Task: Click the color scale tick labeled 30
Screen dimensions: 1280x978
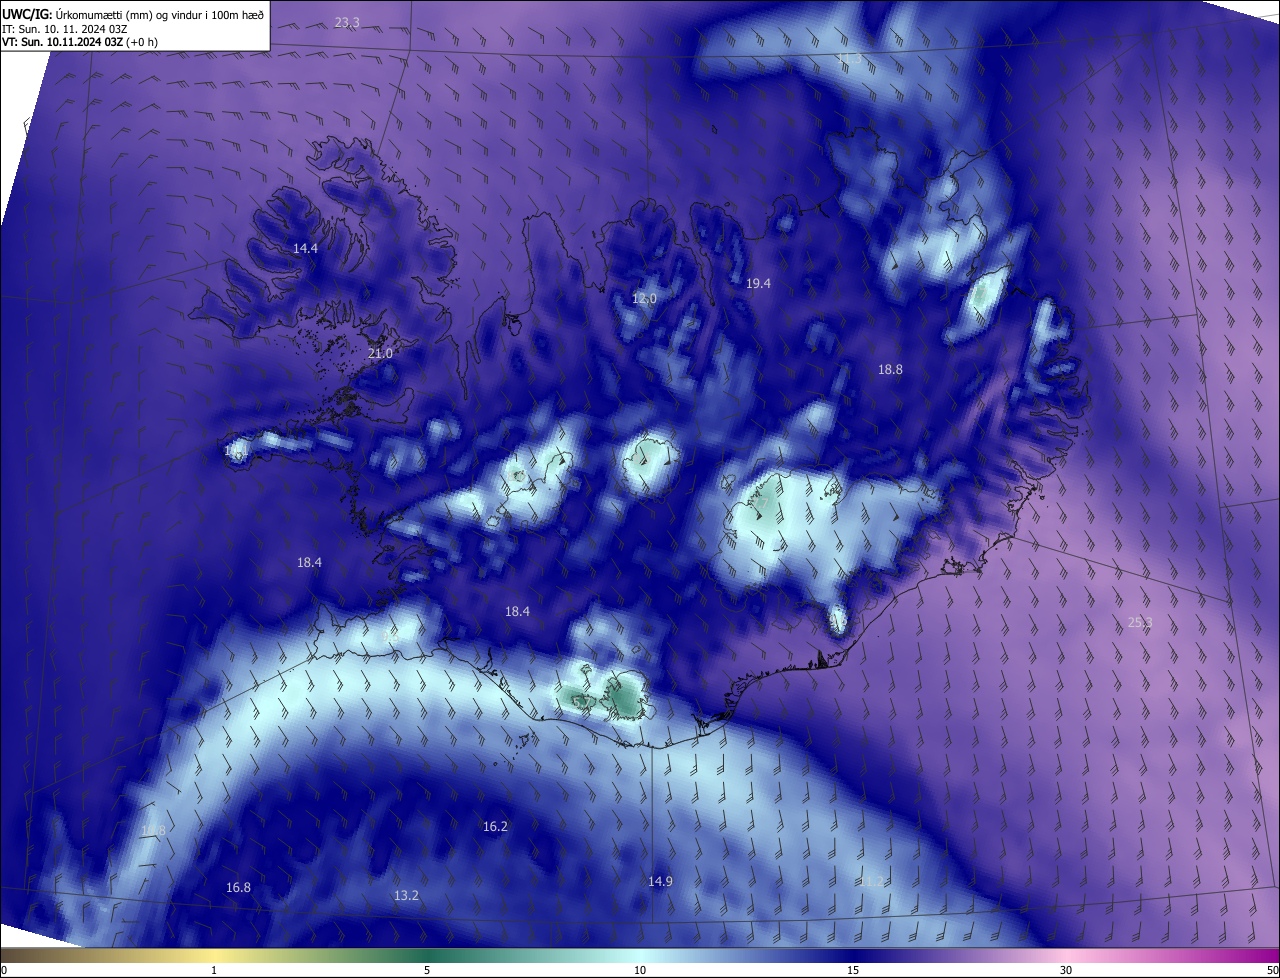Action: 1066,970
